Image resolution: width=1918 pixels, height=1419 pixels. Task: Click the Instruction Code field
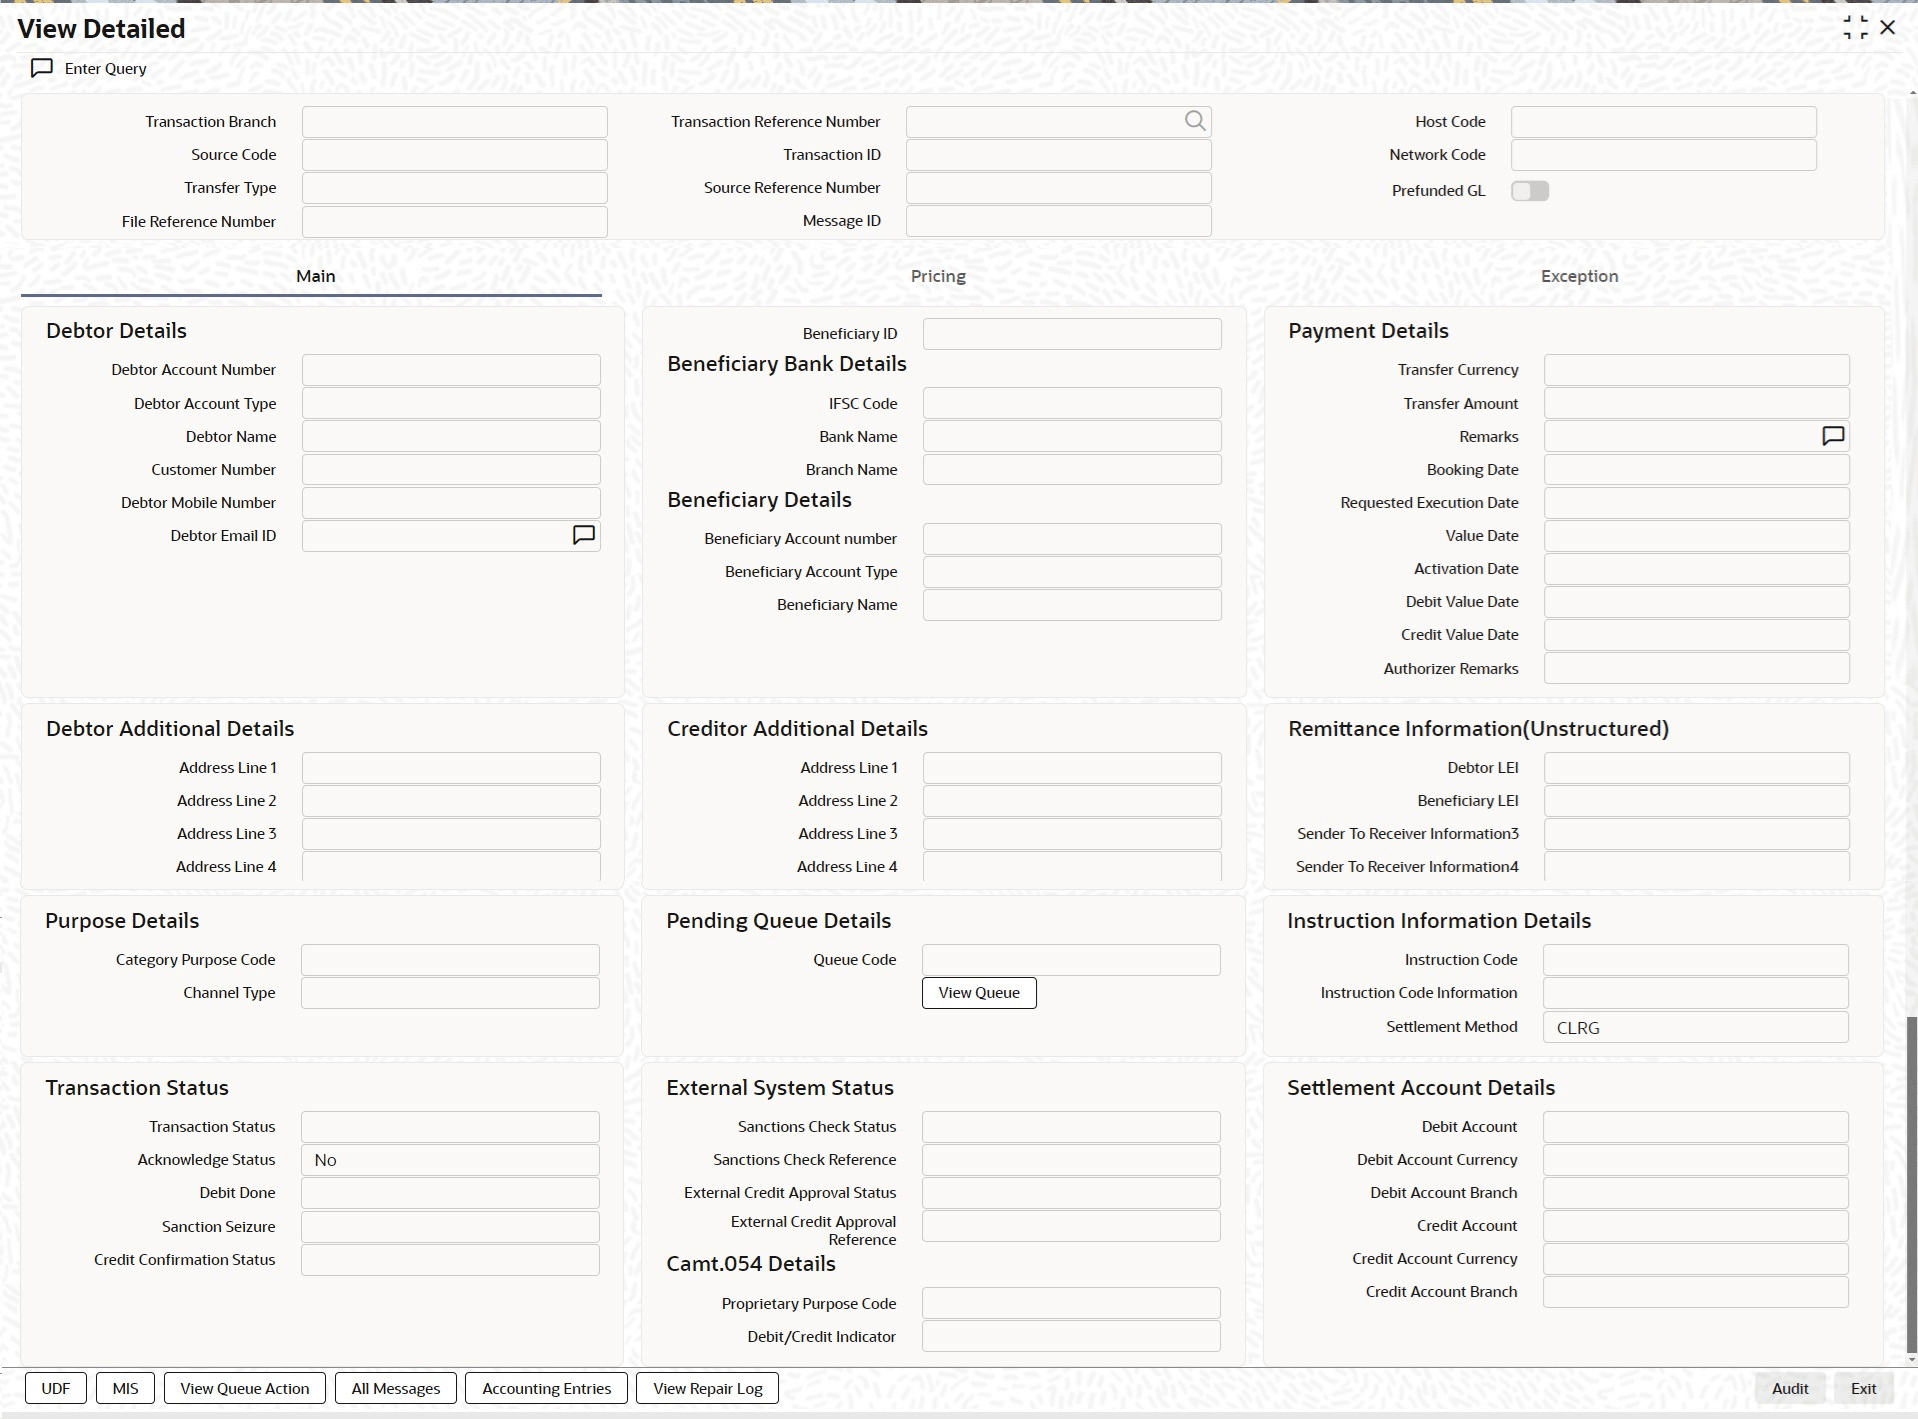[x=1696, y=960]
